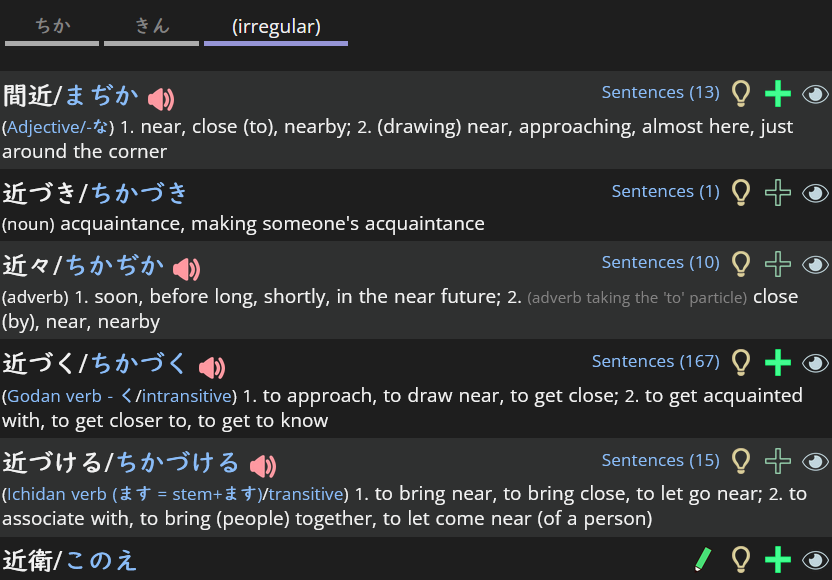Click the green pencil icon for 近衛
Viewport: 832px width, 580px height.
click(703, 559)
